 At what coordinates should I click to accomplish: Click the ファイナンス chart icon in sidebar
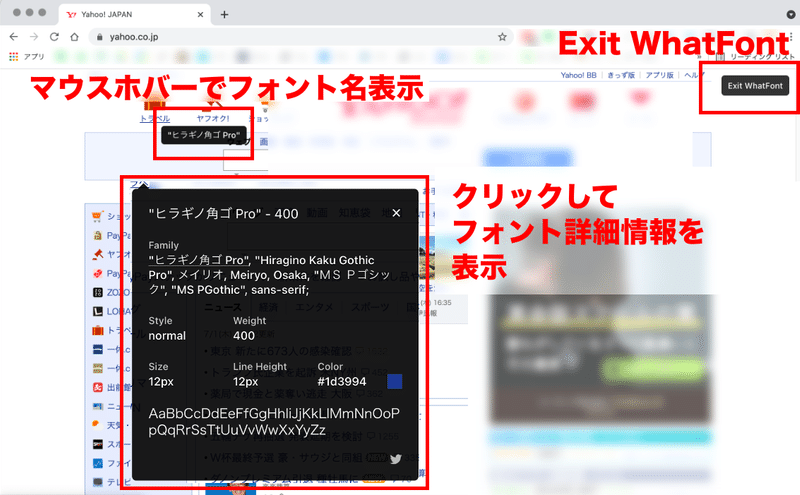[97, 463]
